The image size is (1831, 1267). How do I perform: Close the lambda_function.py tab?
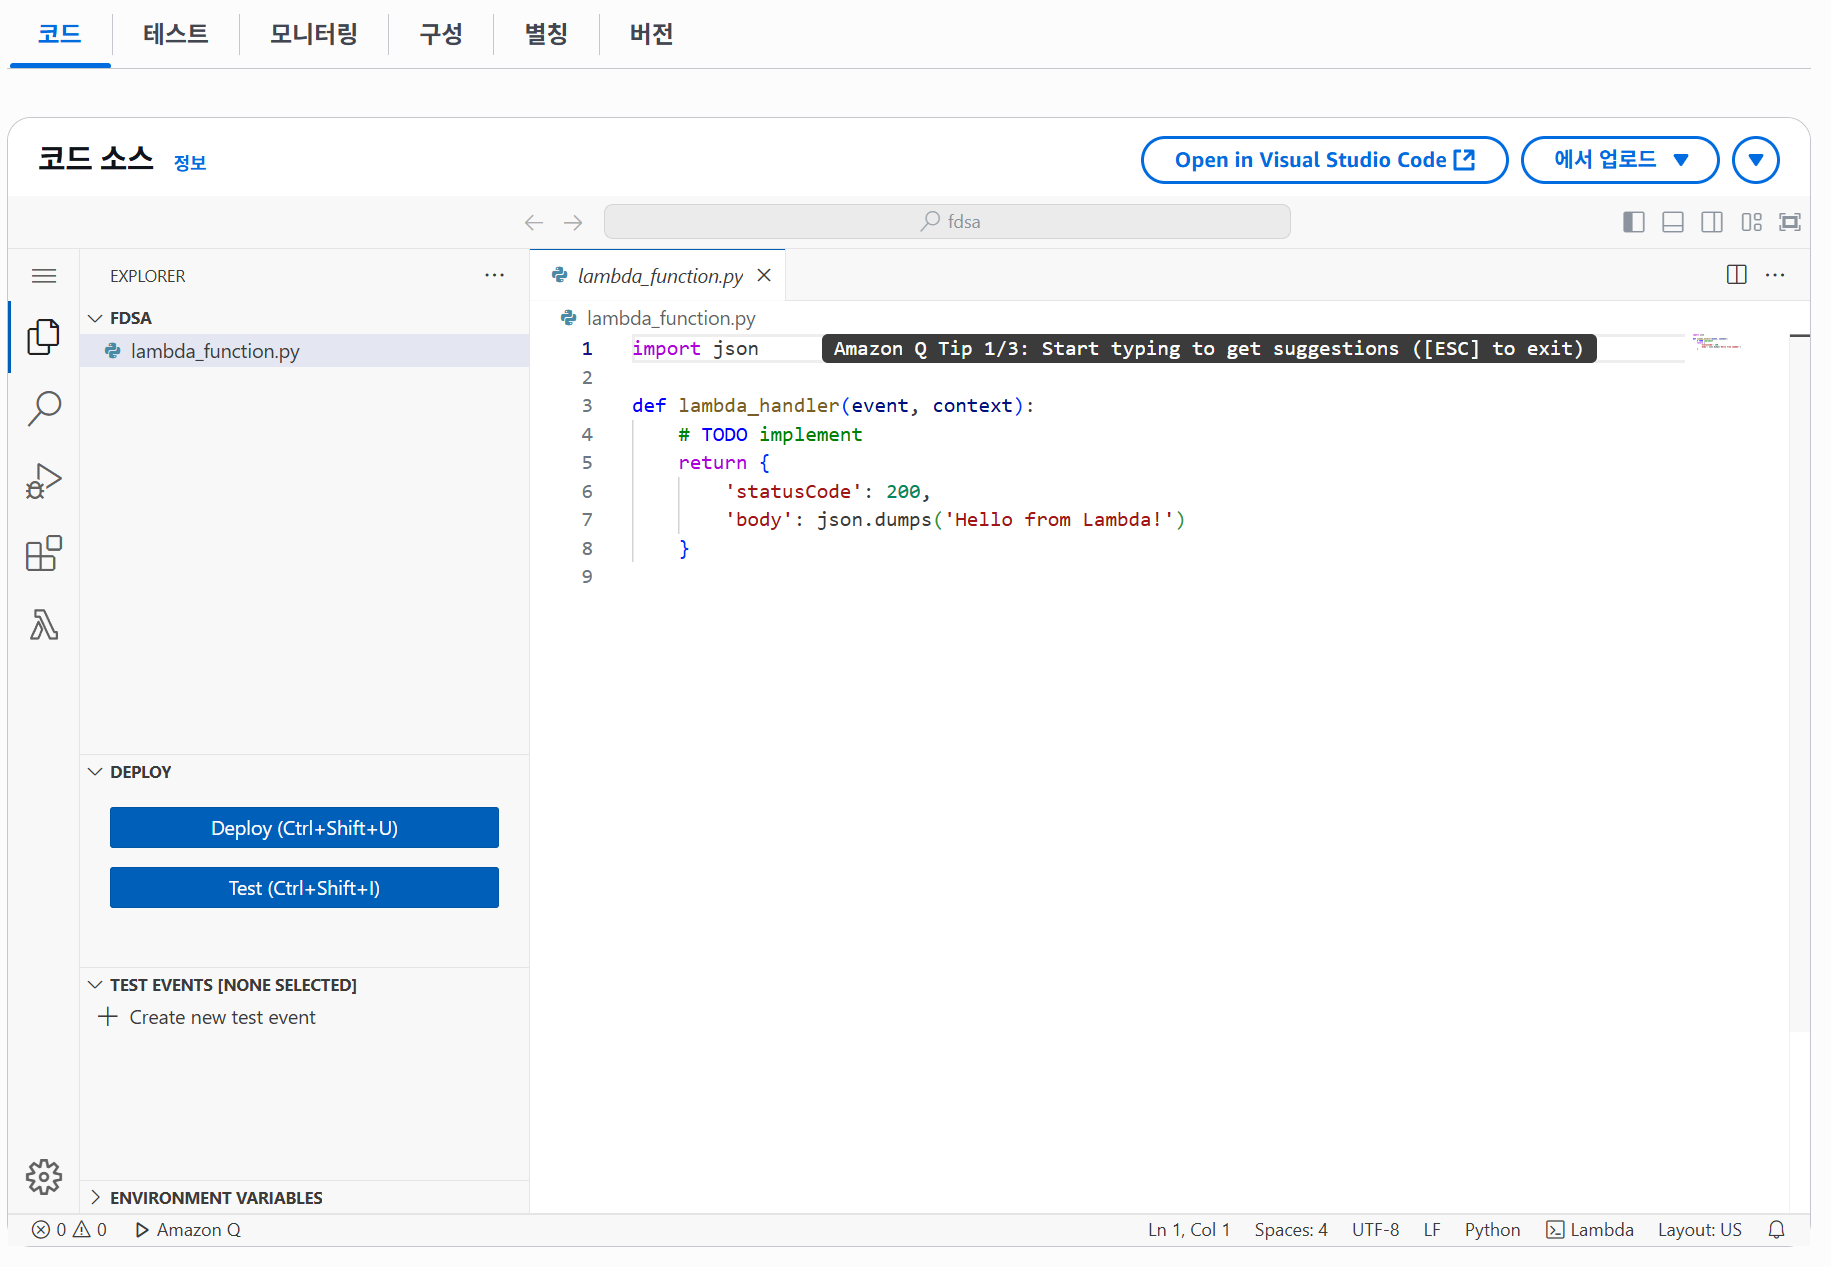[x=764, y=275]
